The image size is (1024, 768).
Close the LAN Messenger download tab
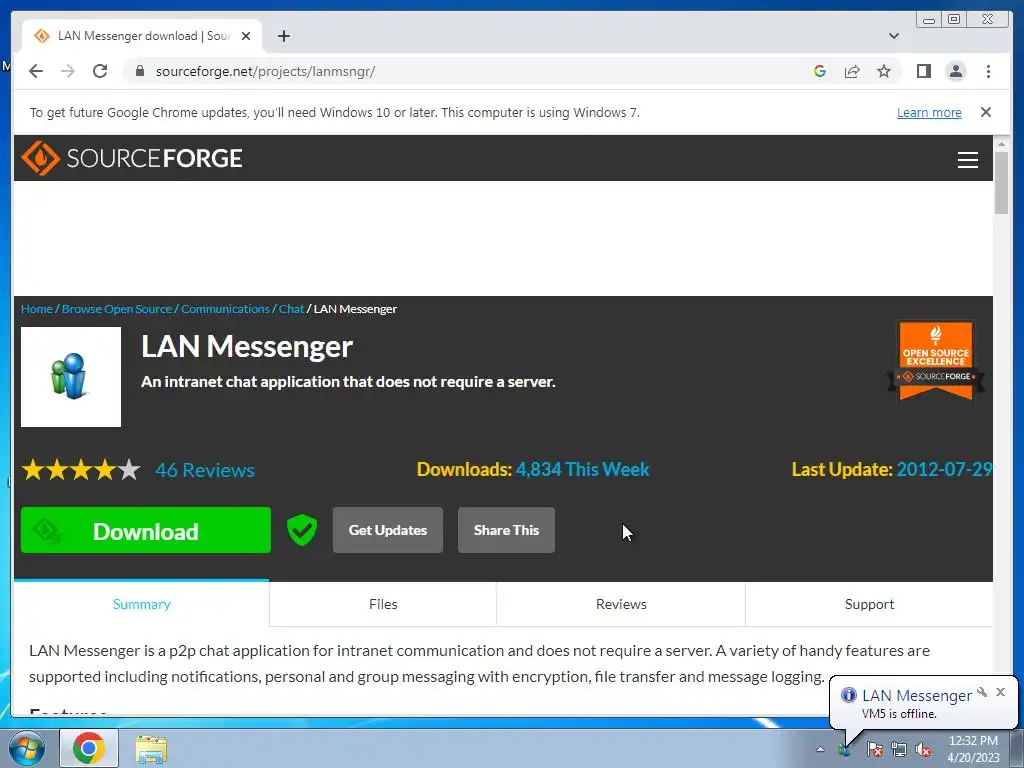pos(246,36)
